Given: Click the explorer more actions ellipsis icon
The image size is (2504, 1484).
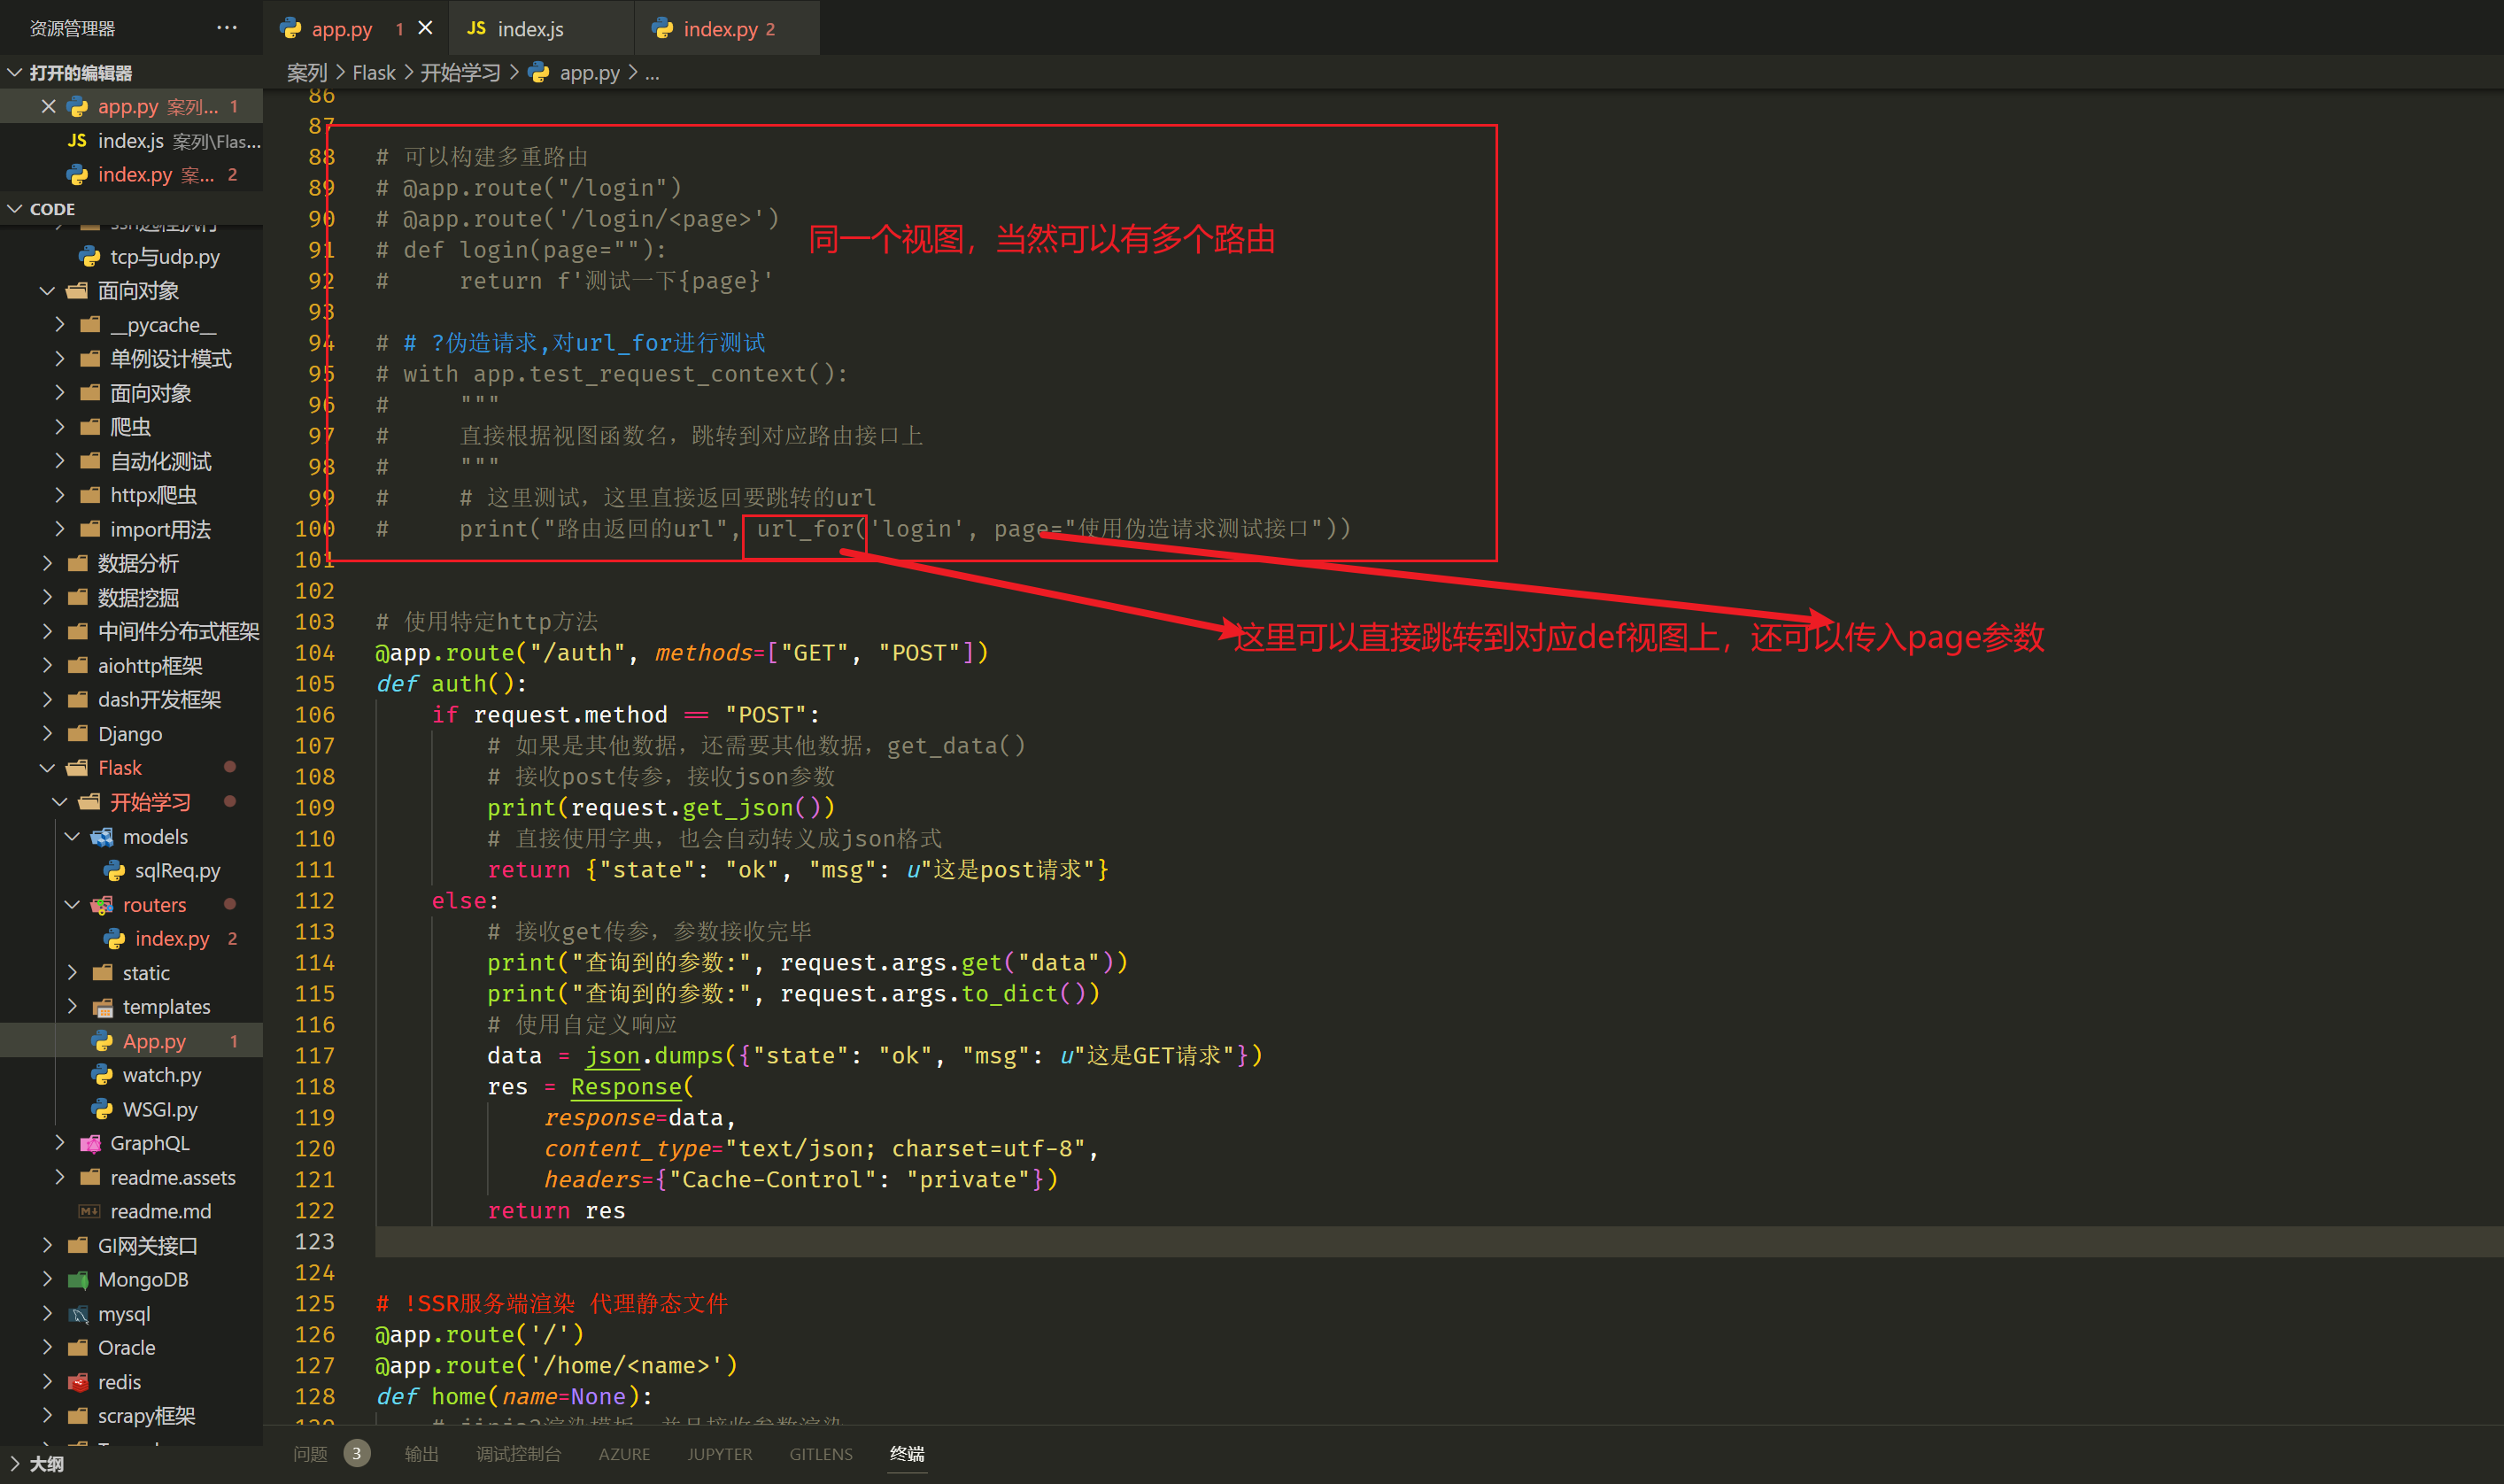Looking at the screenshot, I should tap(227, 28).
